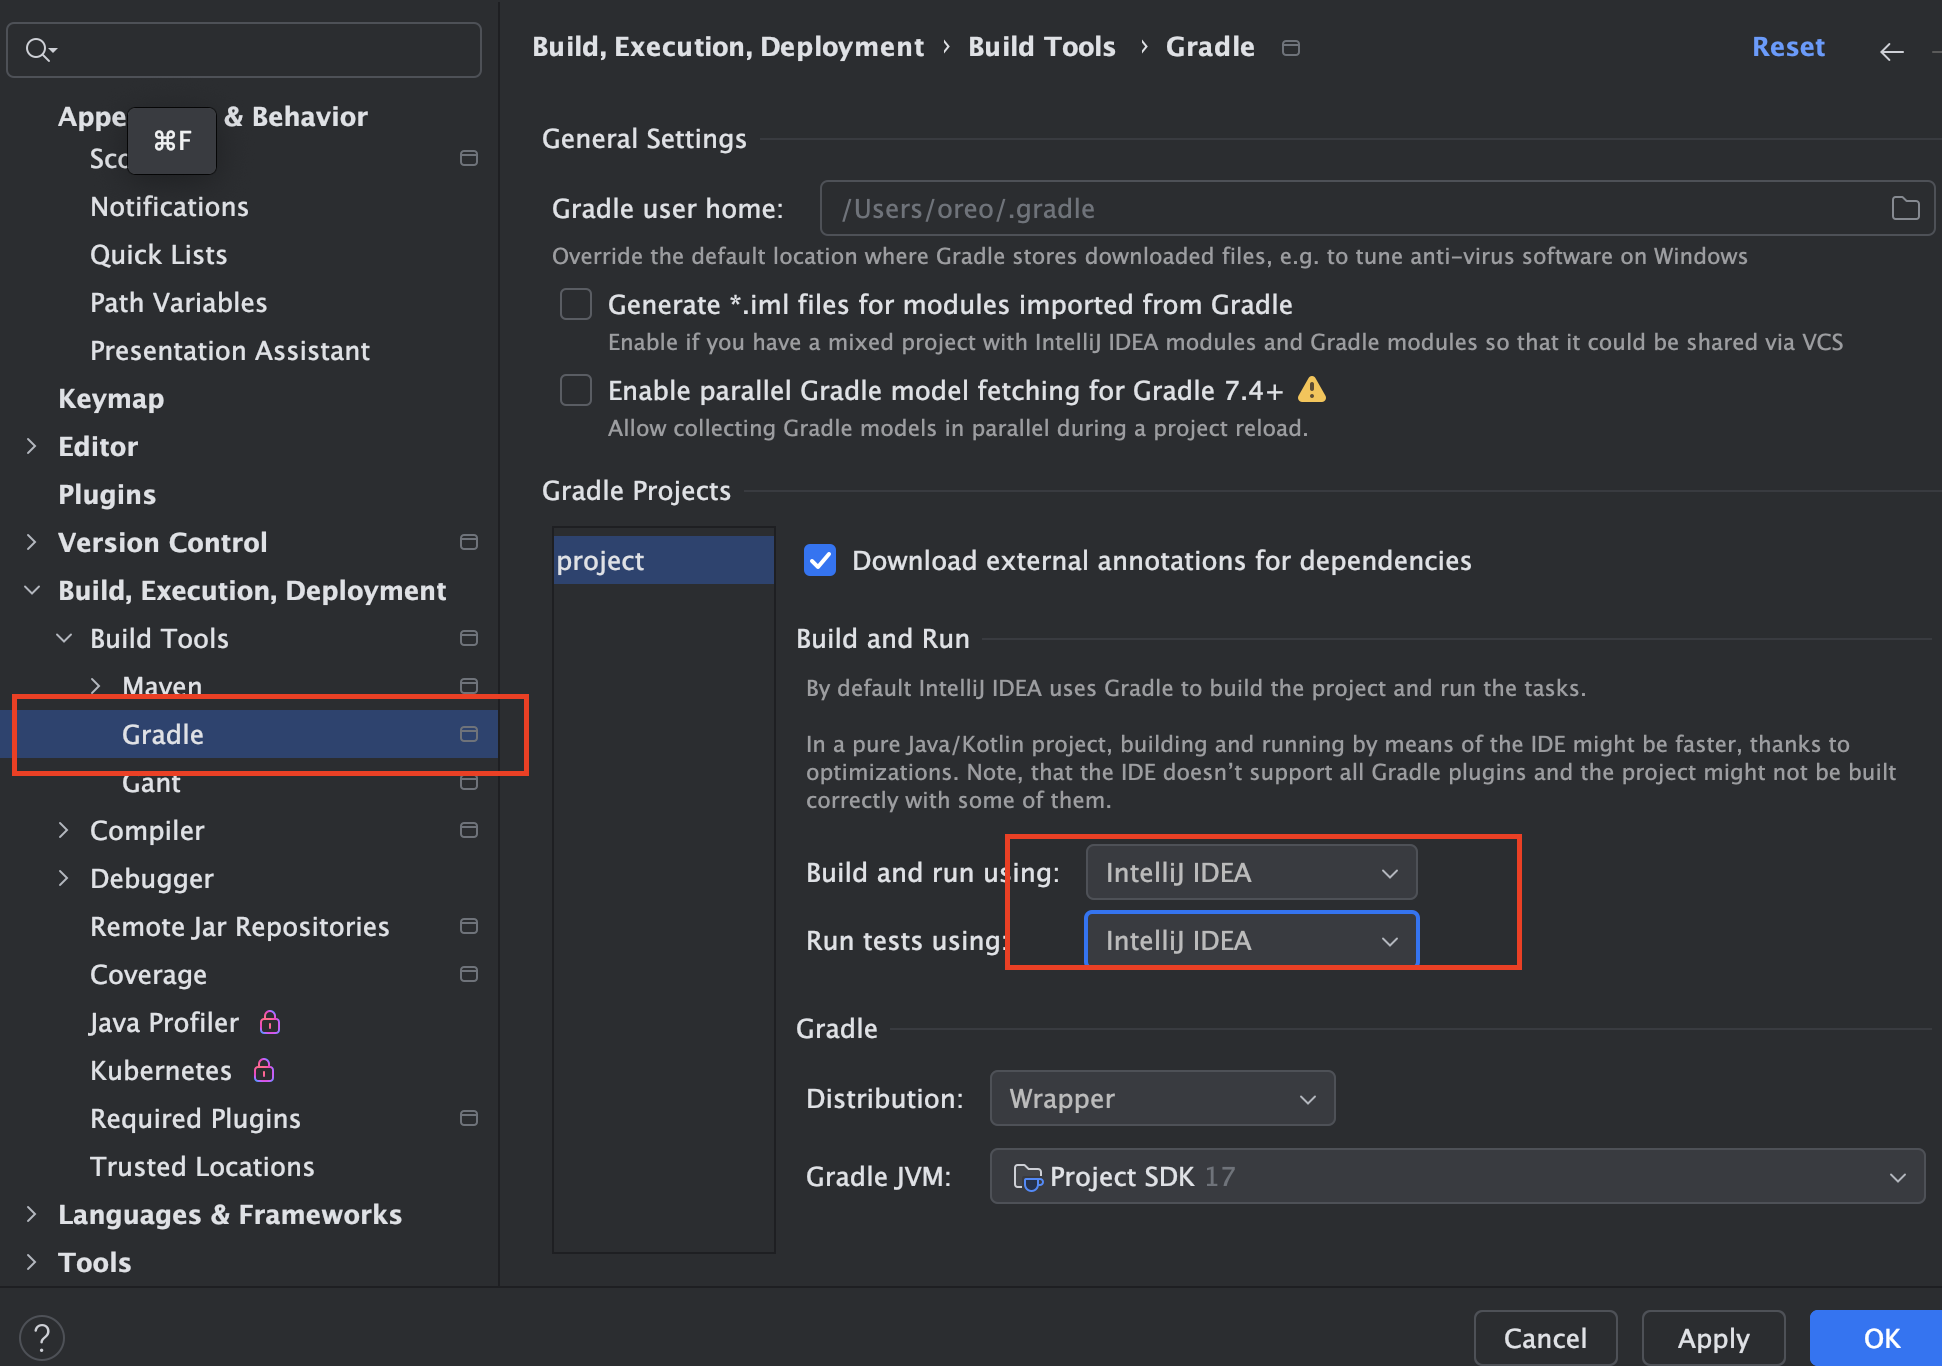Image resolution: width=1942 pixels, height=1366 pixels.
Task: Click the Gradle user home path field
Action: tap(1350, 208)
